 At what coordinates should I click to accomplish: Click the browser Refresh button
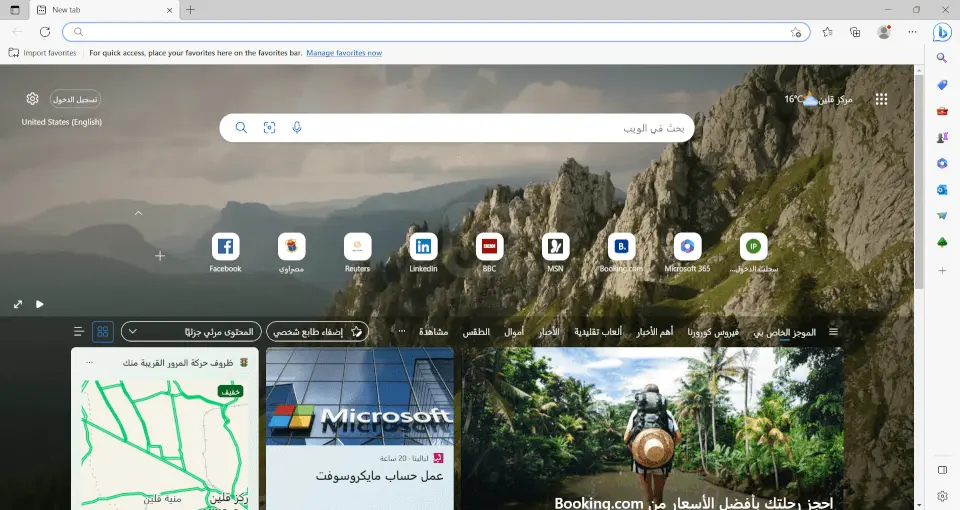coord(45,32)
